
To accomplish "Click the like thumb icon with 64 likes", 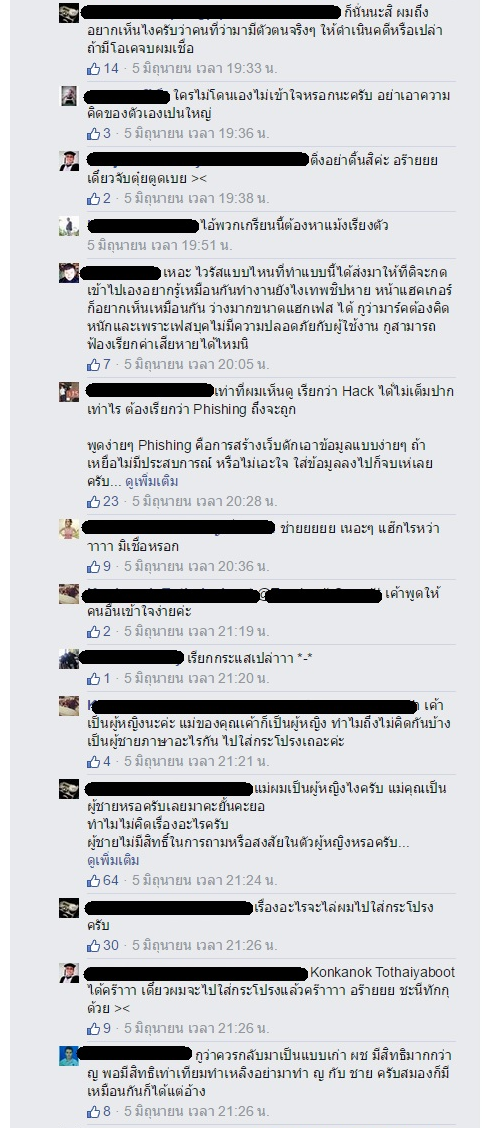I will point(93,881).
